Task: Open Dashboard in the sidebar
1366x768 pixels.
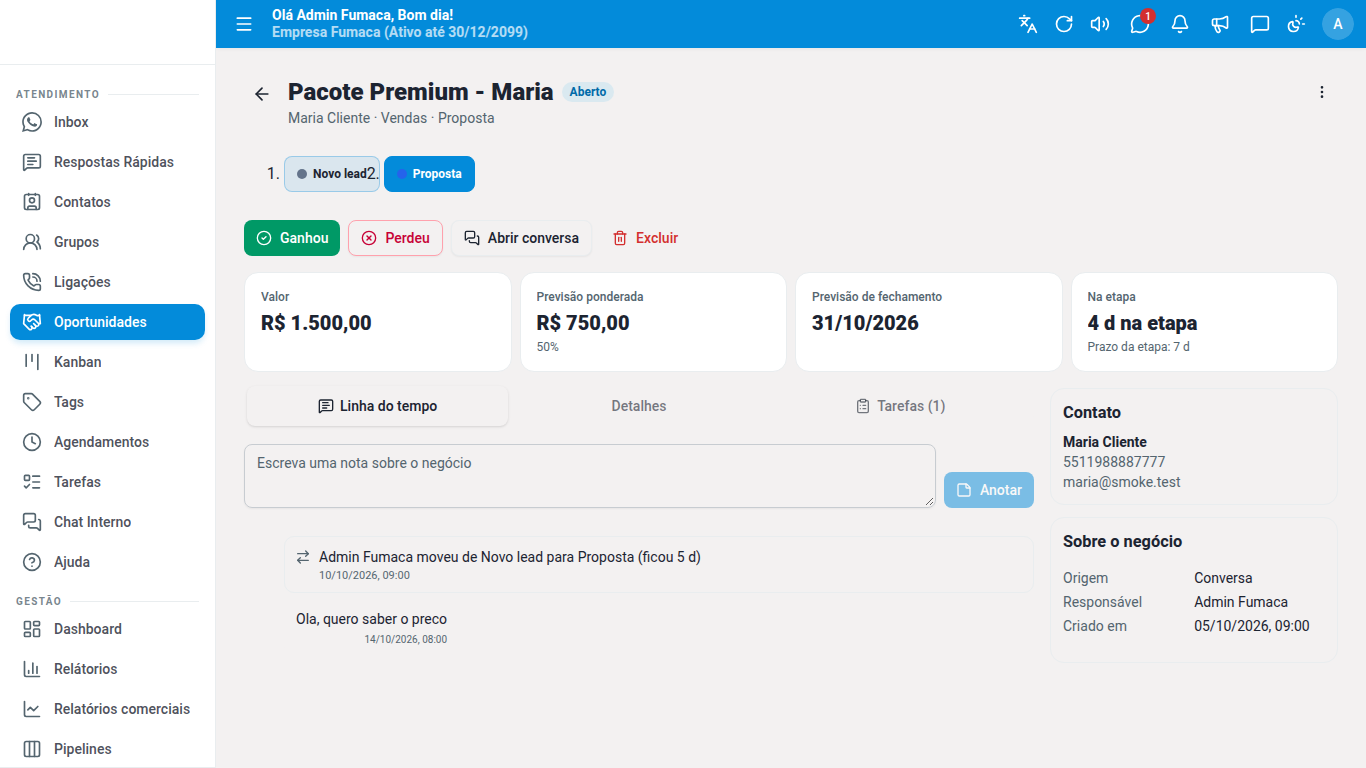Action: [107, 629]
